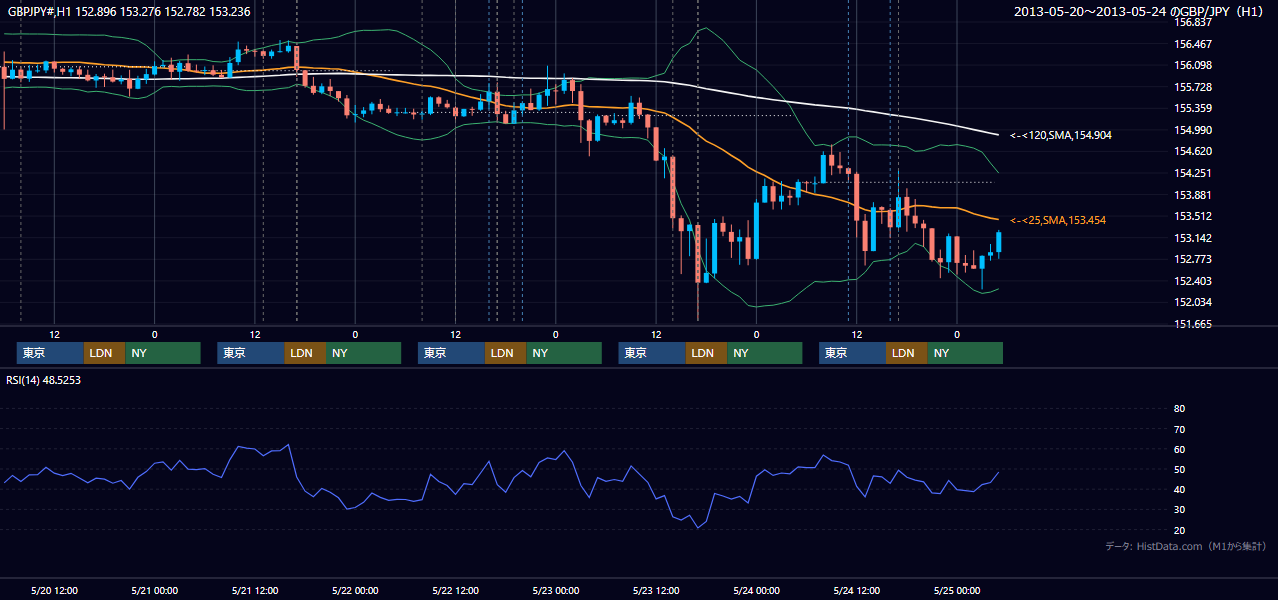Click the 151.665 bottom price label
This screenshot has width=1278, height=600.
point(1193,324)
